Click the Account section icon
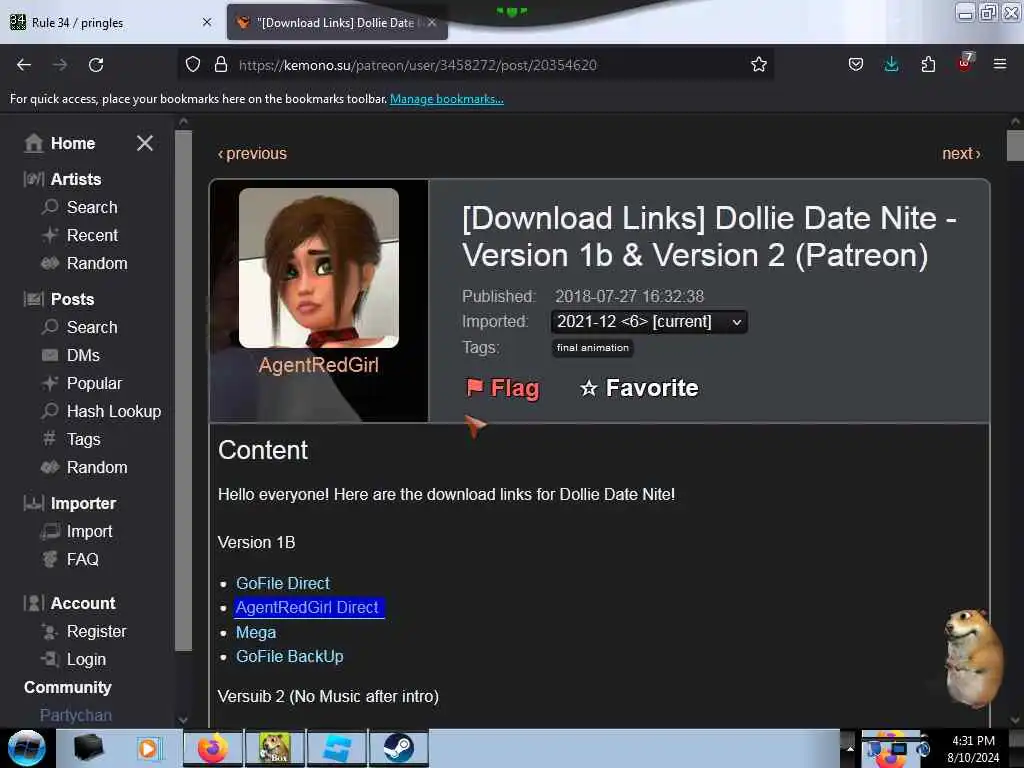1024x768 pixels. coord(34,603)
